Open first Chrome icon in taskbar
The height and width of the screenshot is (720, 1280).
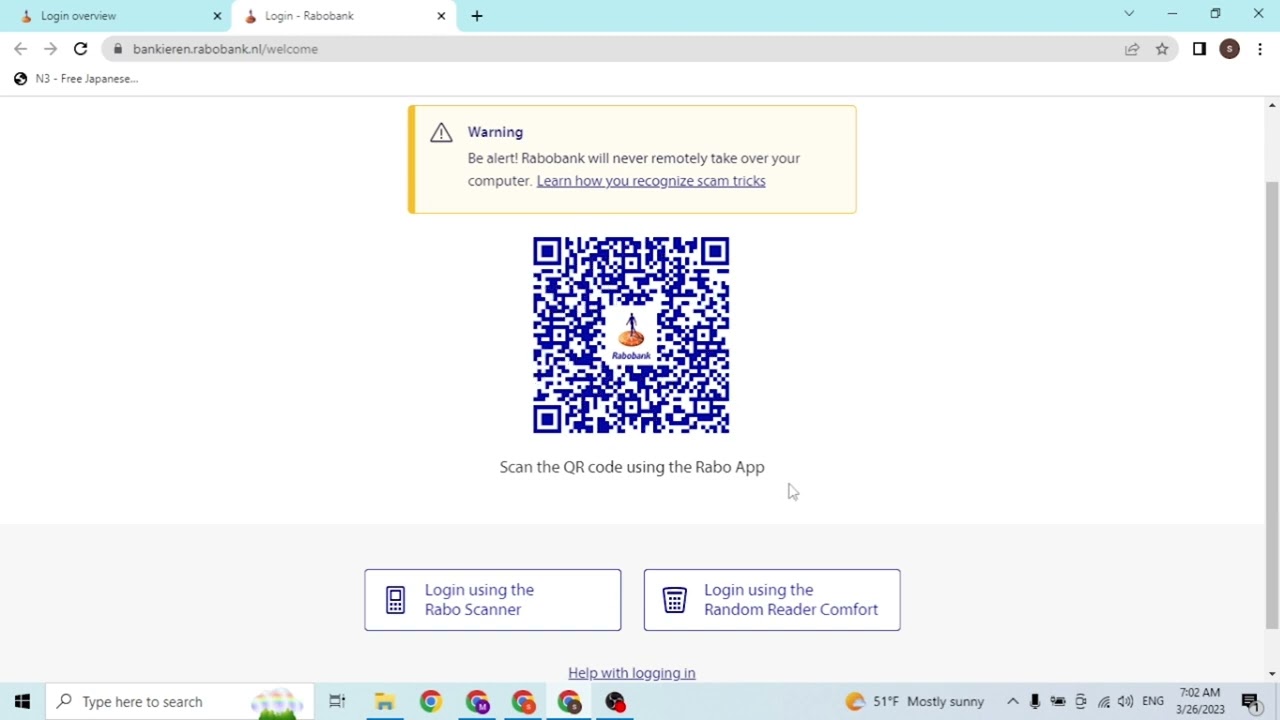pos(430,702)
